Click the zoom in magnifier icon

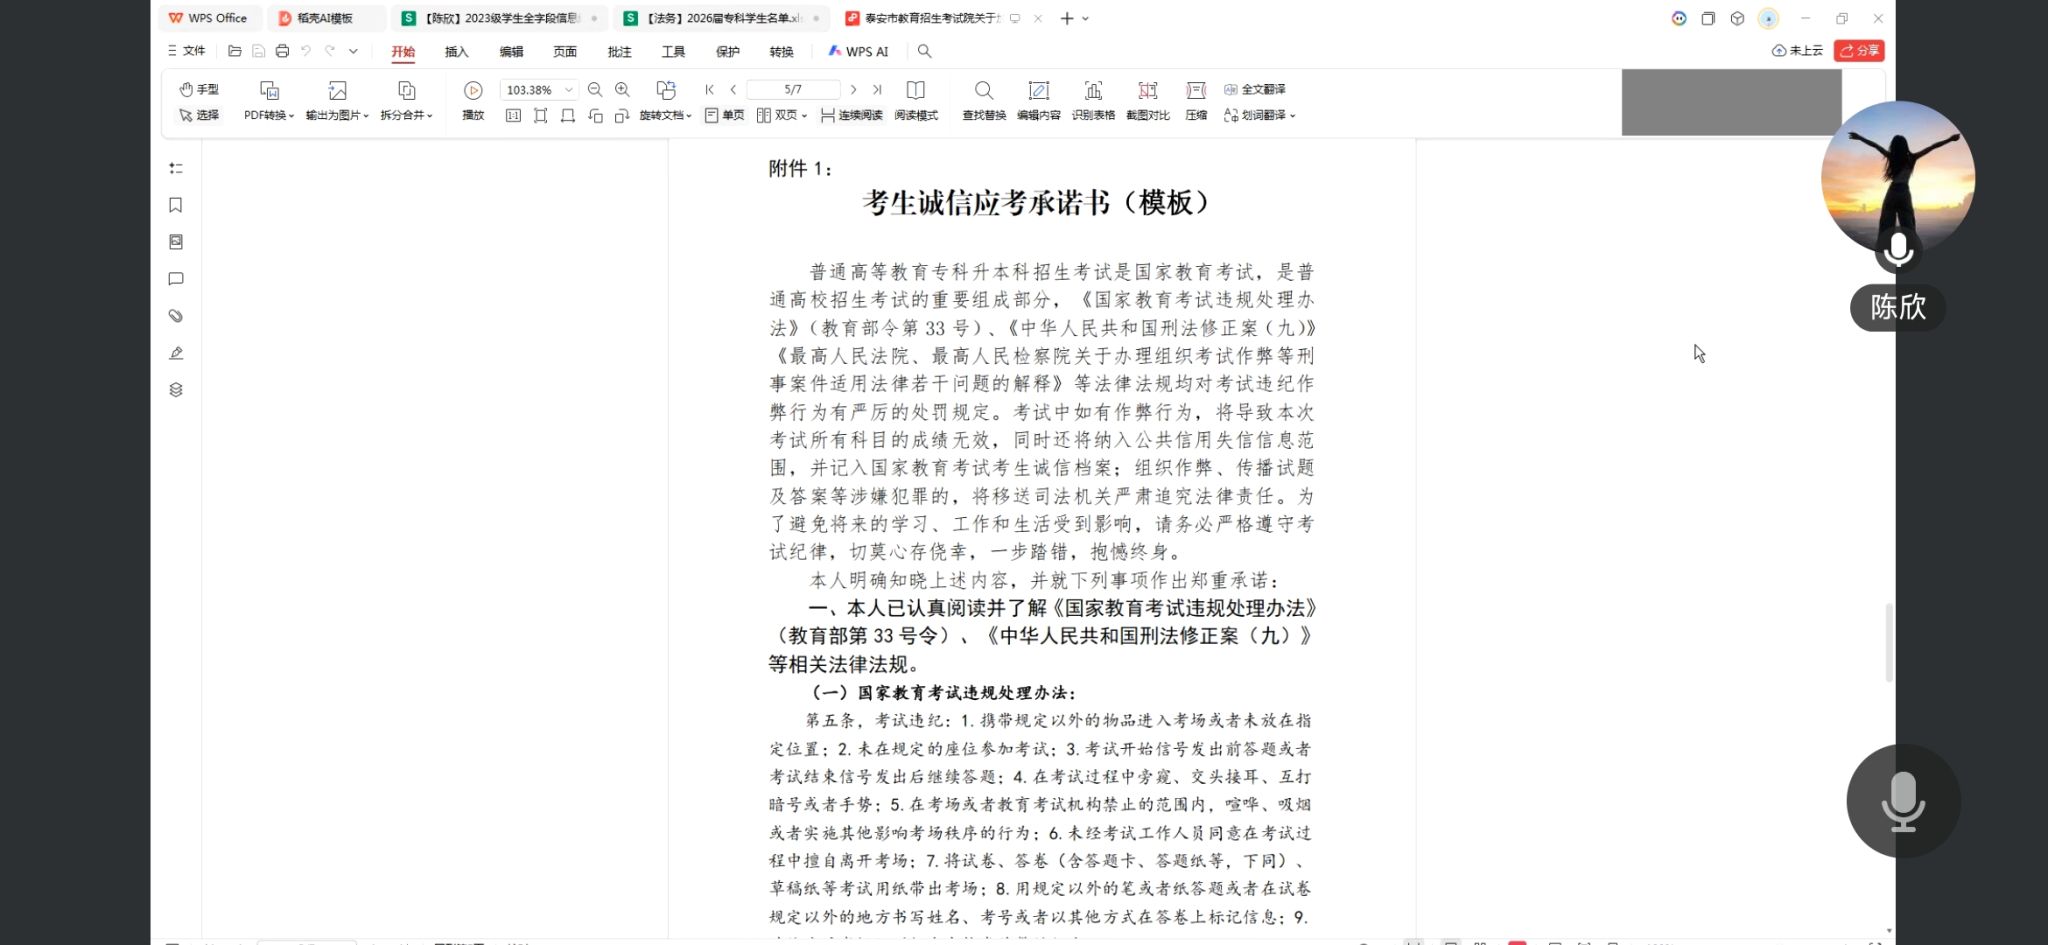click(622, 90)
